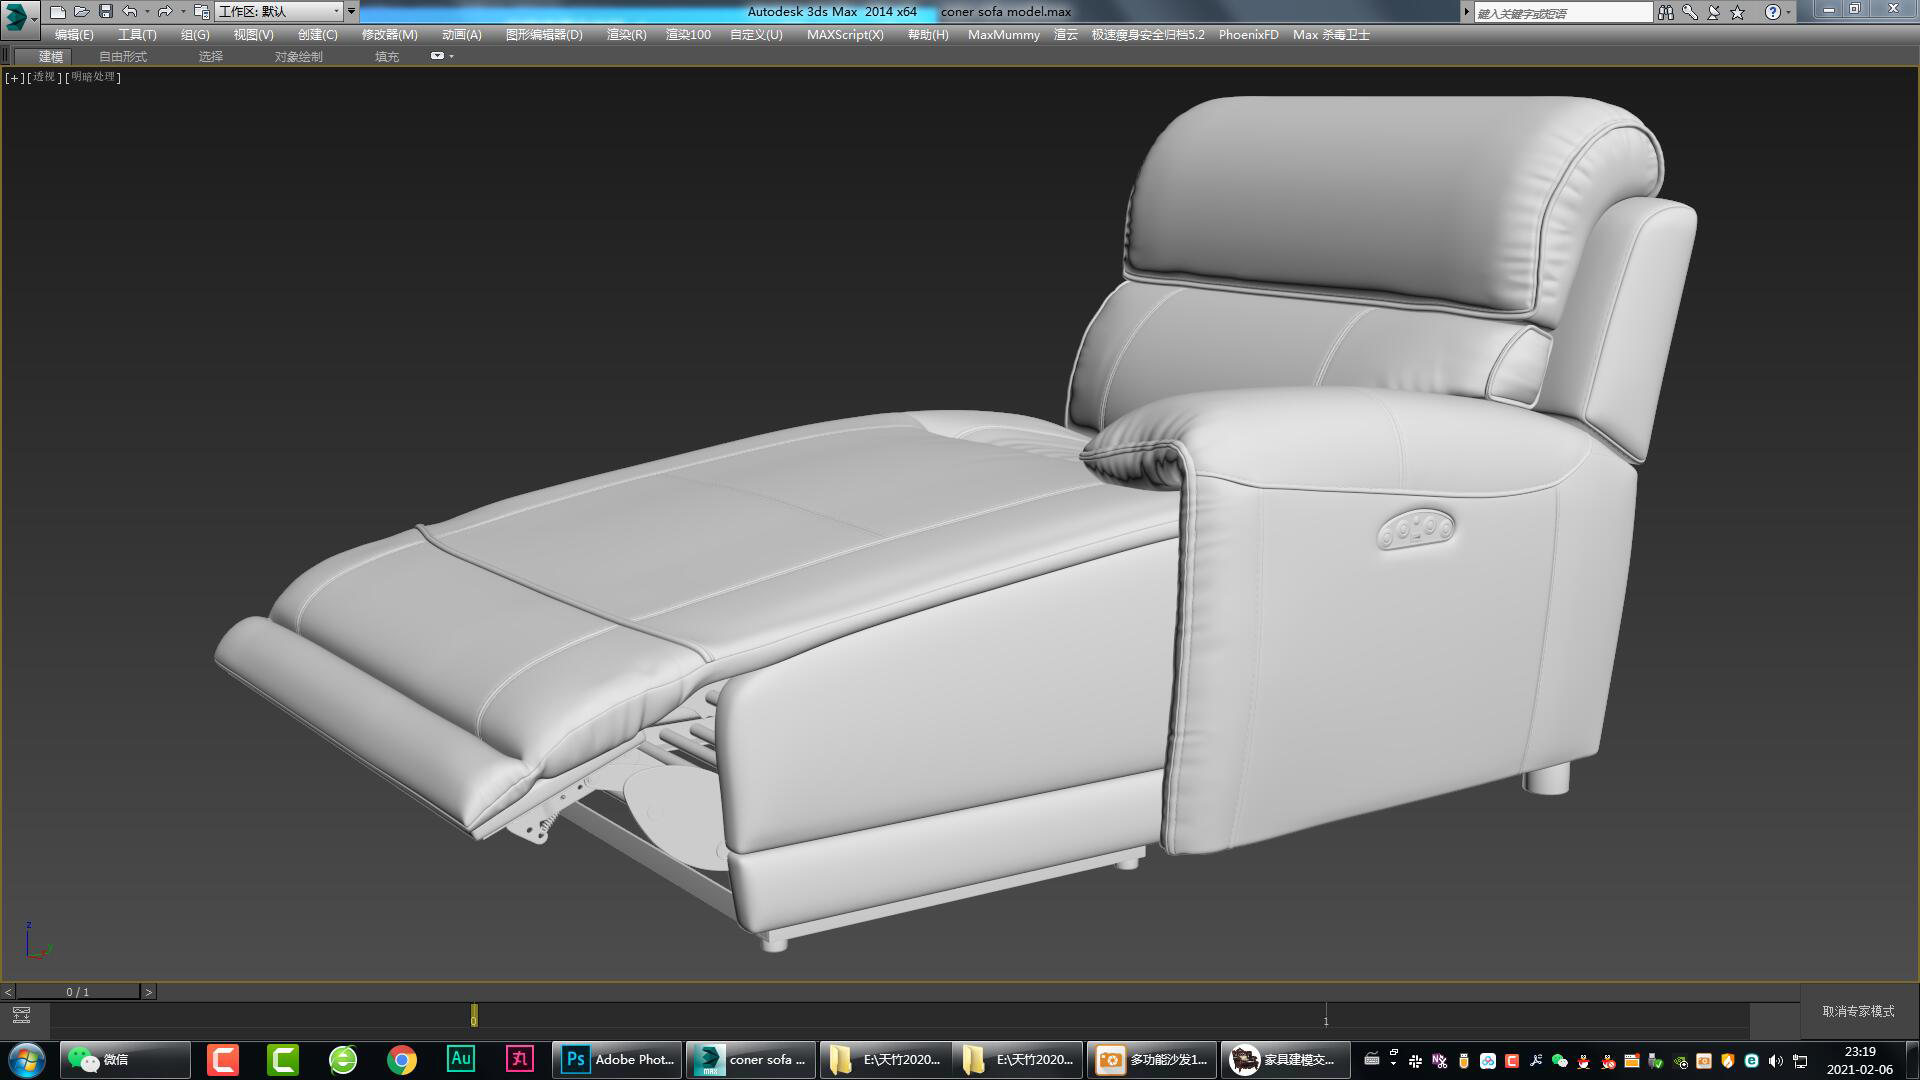The image size is (1920, 1080).
Task: Open the 工作区: 默认 workspace dropdown
Action: pyautogui.click(x=280, y=11)
